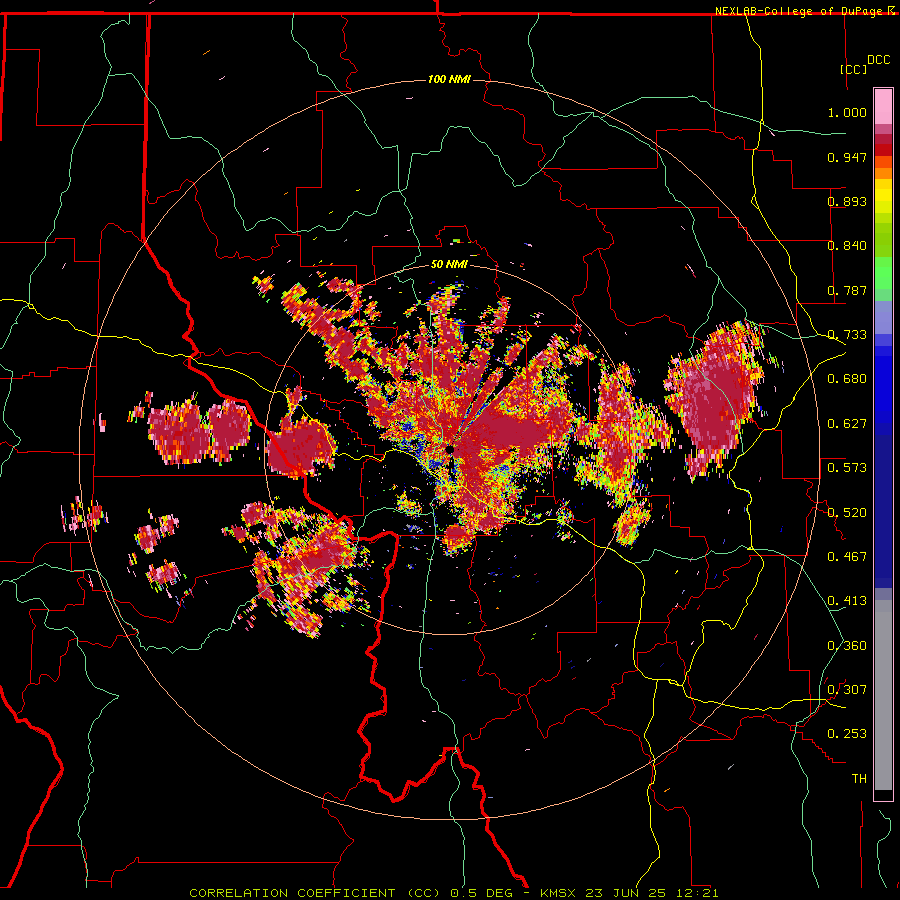Click the 0.360 color scale value

point(847,646)
